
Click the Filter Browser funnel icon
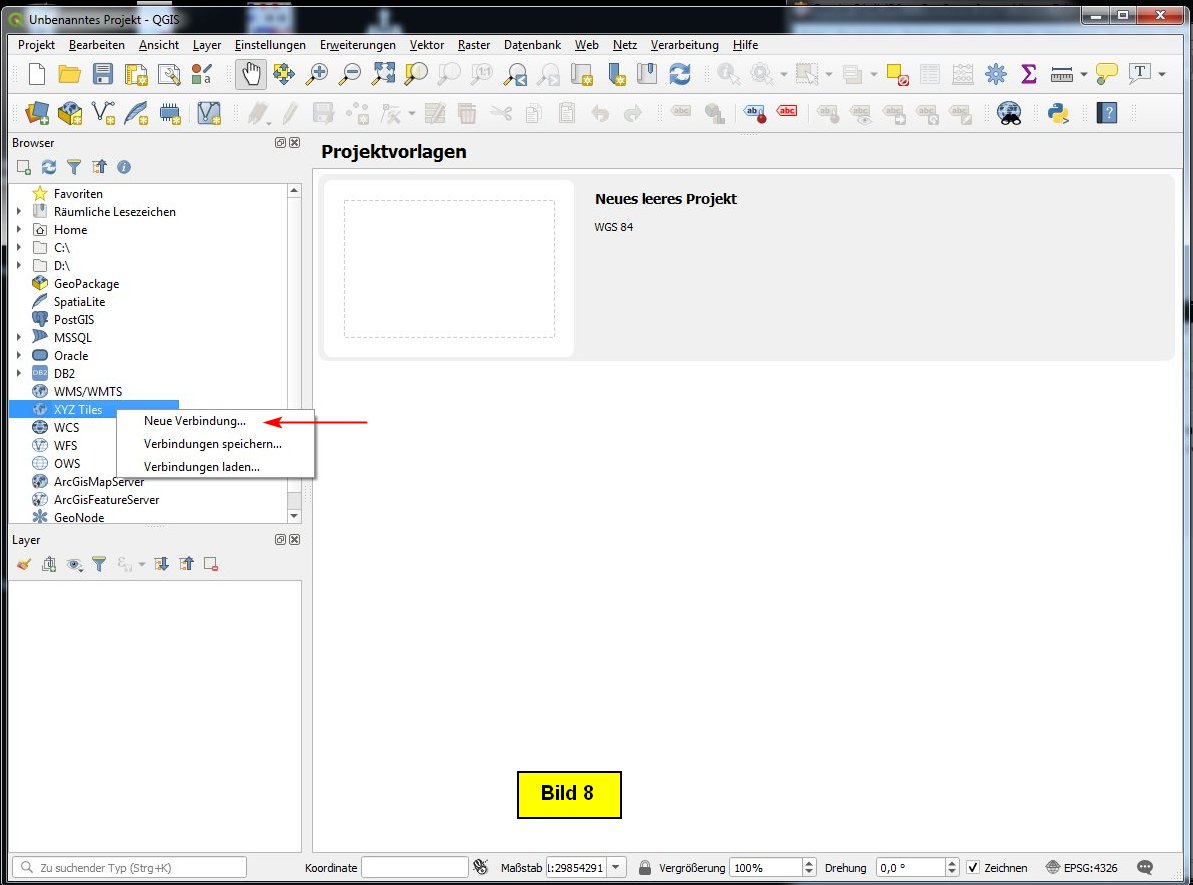click(74, 167)
